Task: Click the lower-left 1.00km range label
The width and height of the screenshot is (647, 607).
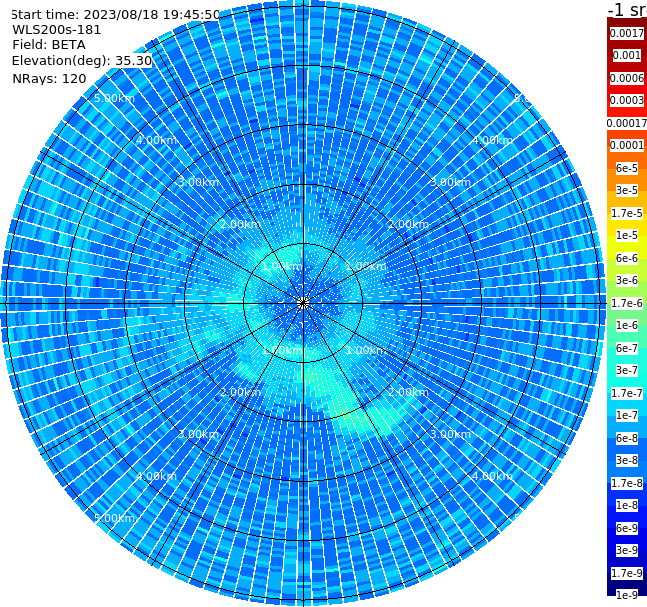Action: 282,350
